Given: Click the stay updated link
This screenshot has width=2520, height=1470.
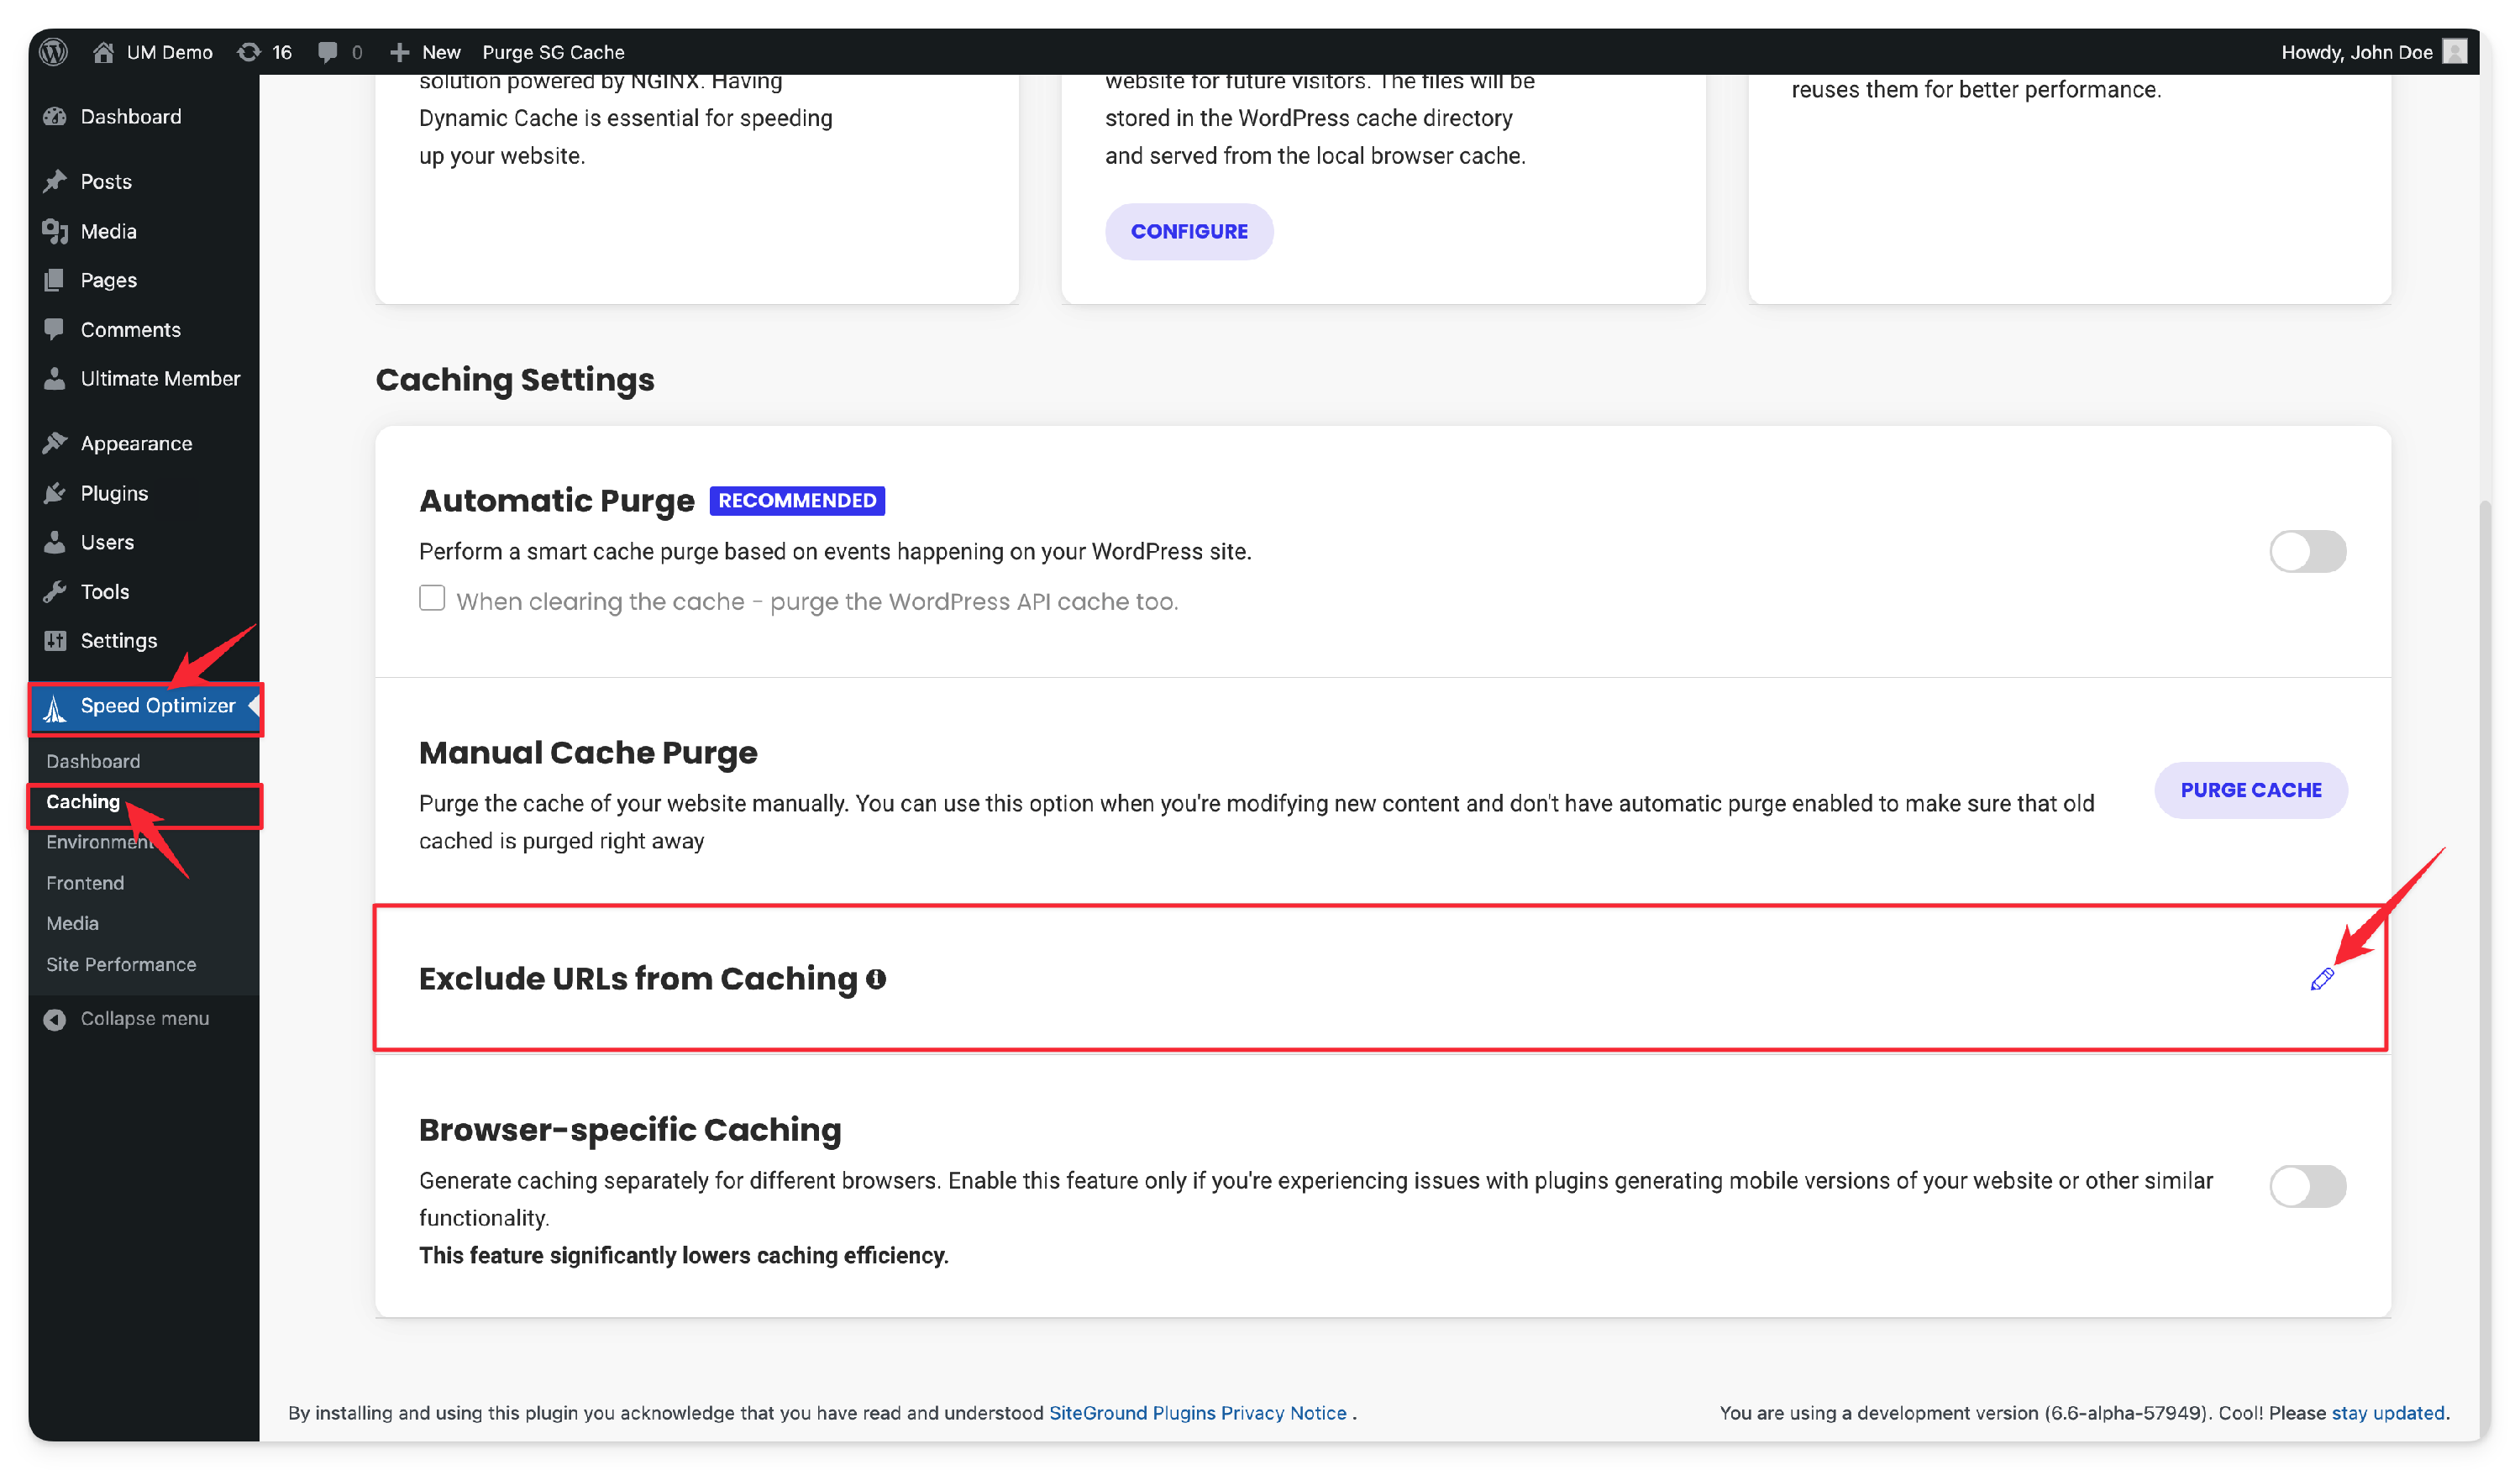Looking at the screenshot, I should [2388, 1414].
